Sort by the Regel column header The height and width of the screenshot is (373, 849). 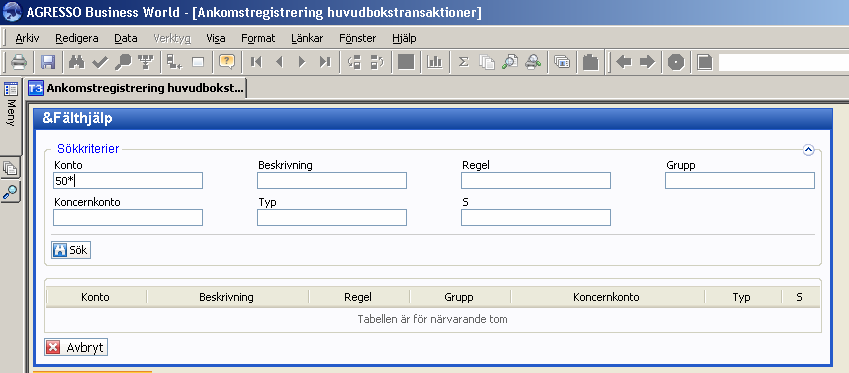(358, 297)
